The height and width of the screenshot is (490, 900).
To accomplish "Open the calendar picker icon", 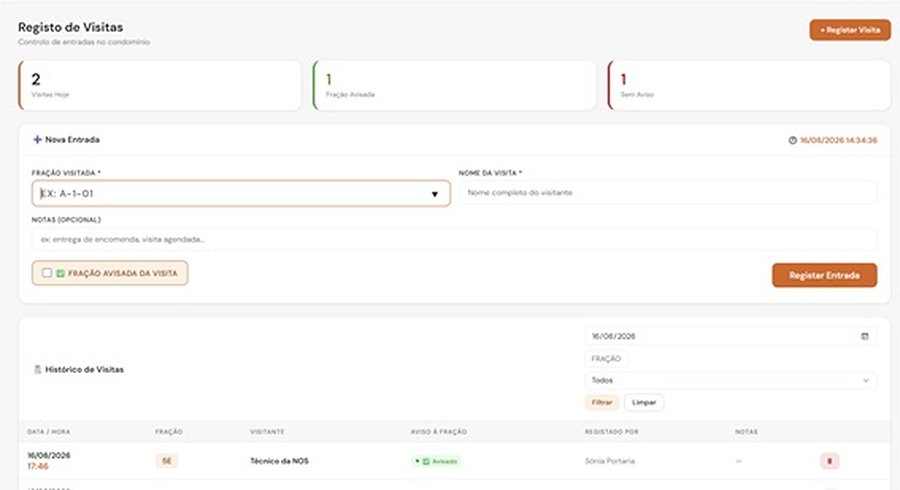I will (x=865, y=336).
